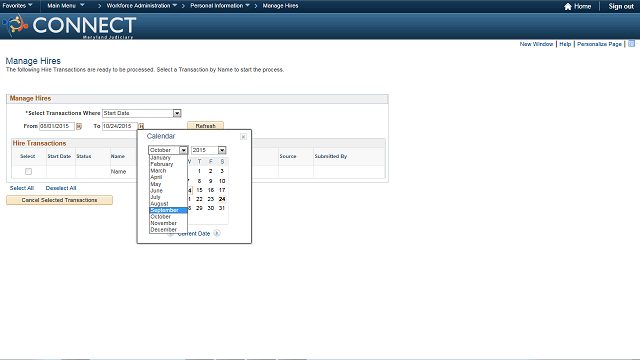Image resolution: width=640 pixels, height=360 pixels.
Task: Choose June in month list
Action: [168, 191]
